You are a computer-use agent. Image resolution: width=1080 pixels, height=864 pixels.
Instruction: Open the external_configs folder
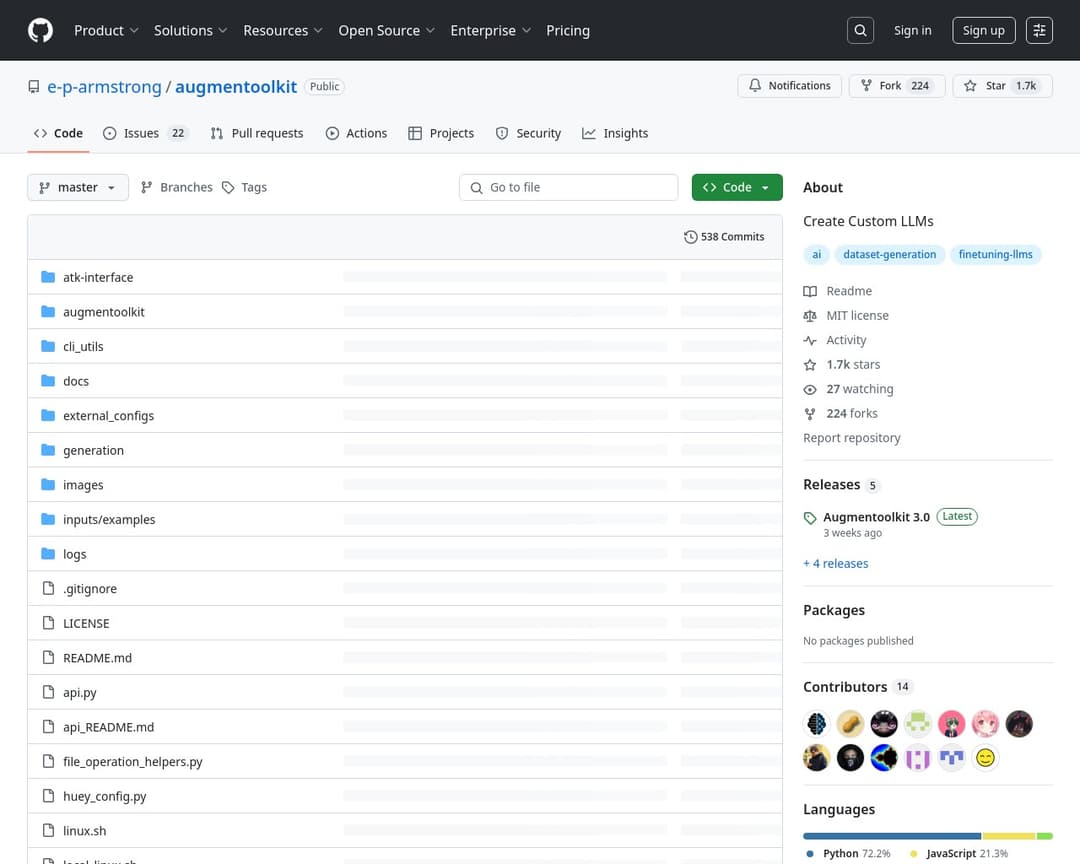[x=108, y=415]
